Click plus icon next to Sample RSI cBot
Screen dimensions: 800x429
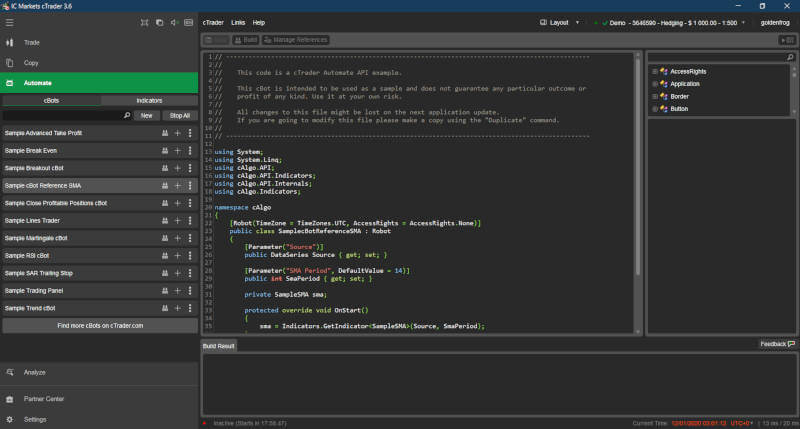coord(177,256)
